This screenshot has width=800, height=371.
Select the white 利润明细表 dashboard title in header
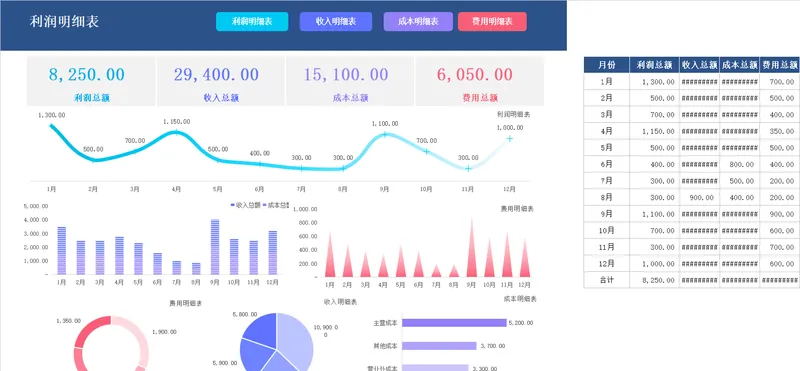tap(64, 21)
